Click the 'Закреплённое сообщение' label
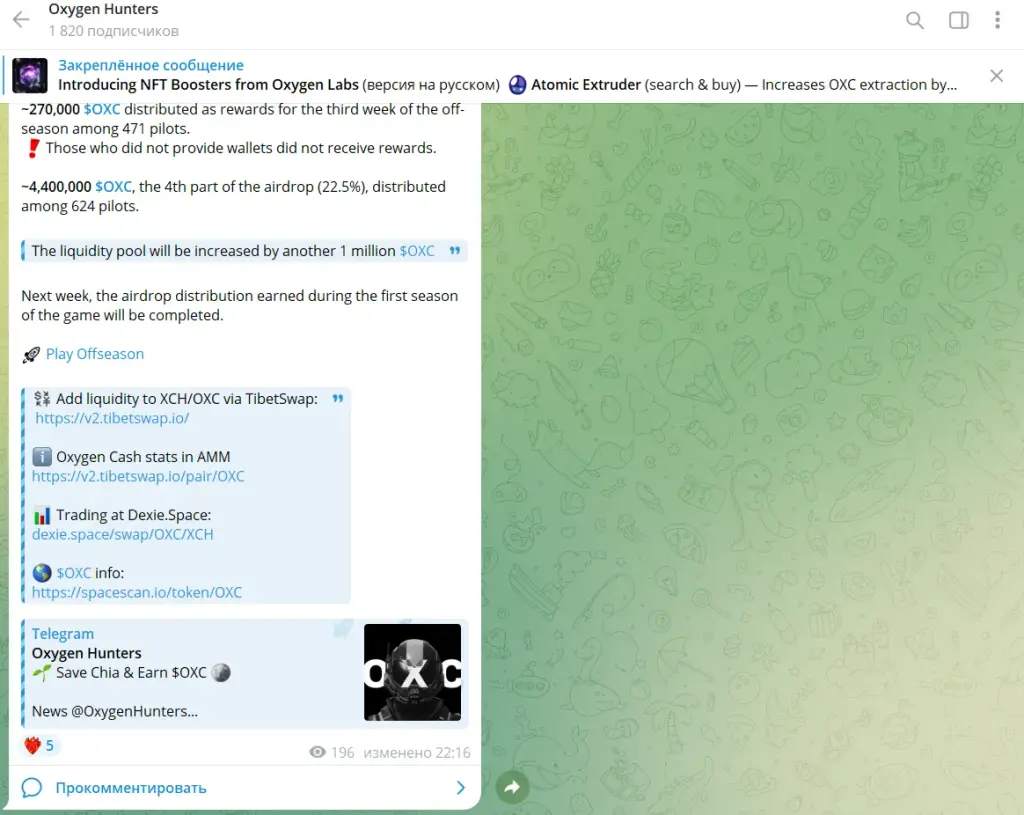This screenshot has width=1024, height=815. coord(151,65)
